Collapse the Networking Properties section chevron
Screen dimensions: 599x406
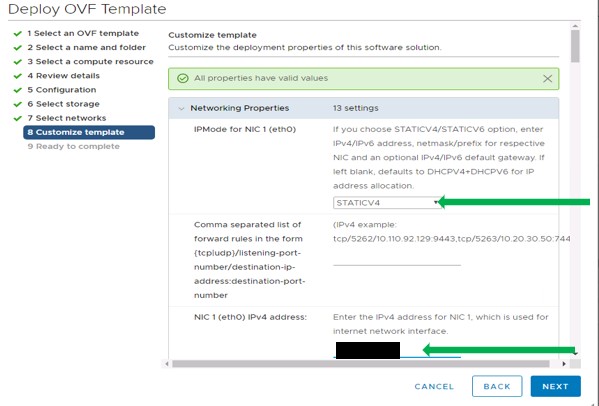[181, 108]
